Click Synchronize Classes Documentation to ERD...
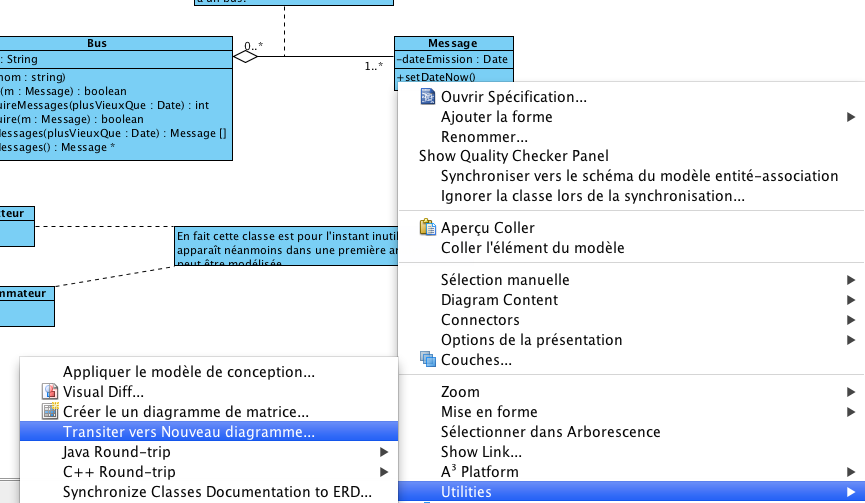The height and width of the screenshot is (503, 865). tap(217, 492)
